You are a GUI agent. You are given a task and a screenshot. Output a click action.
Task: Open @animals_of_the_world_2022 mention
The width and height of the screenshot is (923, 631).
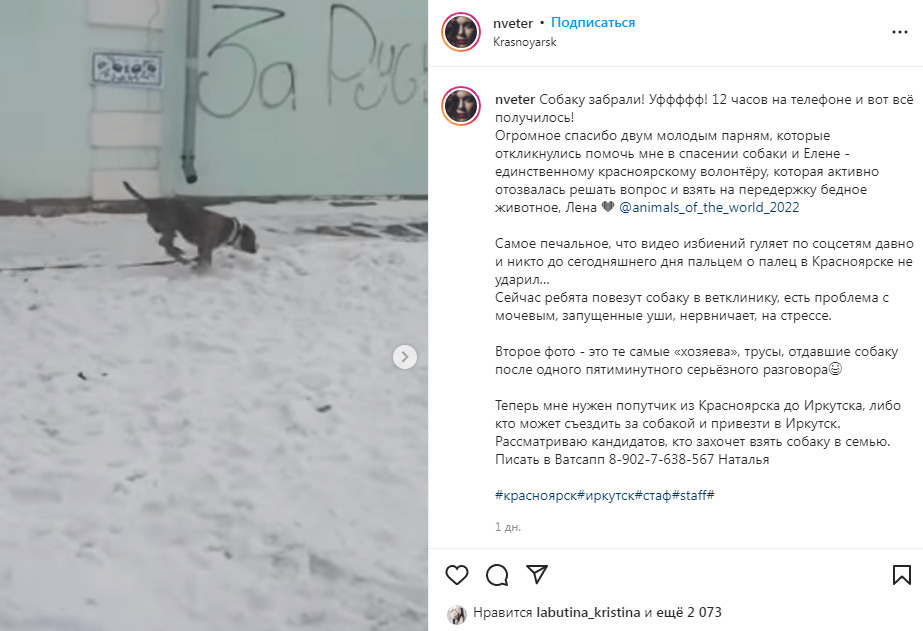click(709, 207)
